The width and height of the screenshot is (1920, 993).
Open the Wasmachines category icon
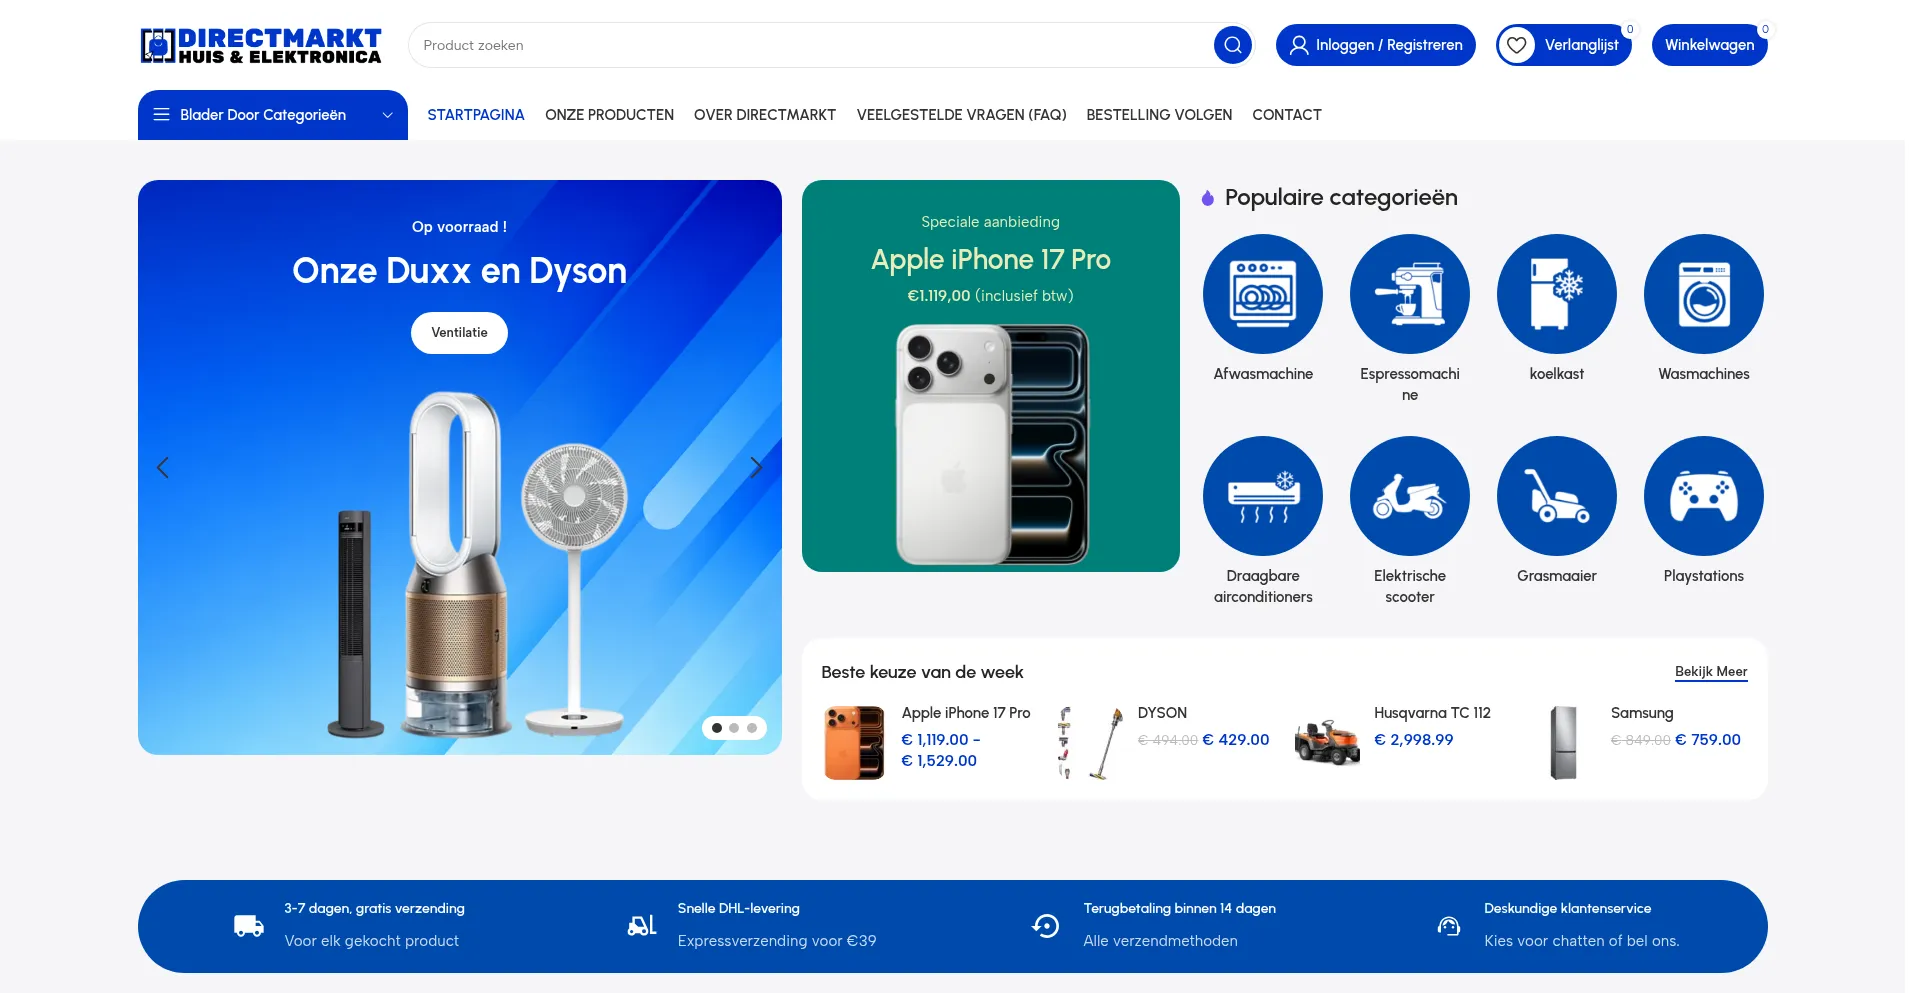1704,294
